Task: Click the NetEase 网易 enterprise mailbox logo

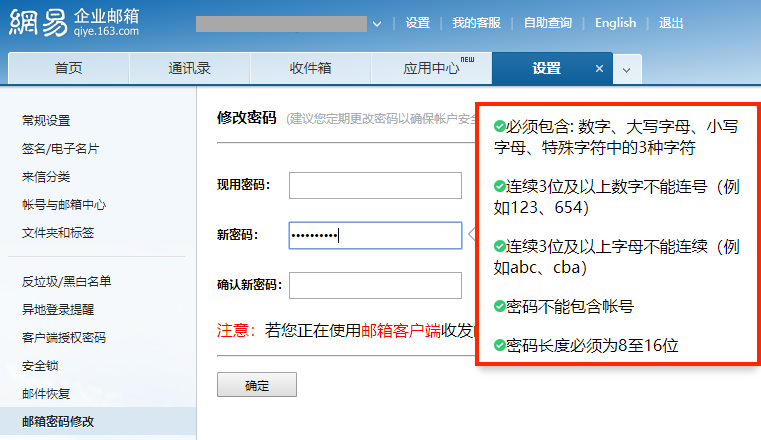Action: [x=74, y=23]
